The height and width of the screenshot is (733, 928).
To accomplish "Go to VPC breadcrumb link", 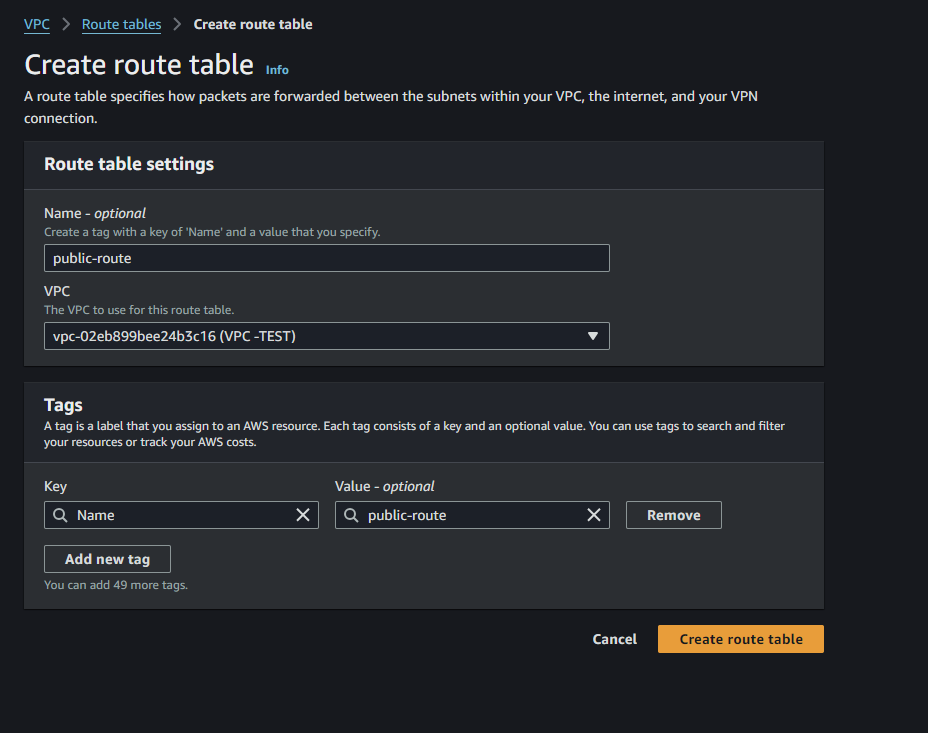I will (x=37, y=24).
